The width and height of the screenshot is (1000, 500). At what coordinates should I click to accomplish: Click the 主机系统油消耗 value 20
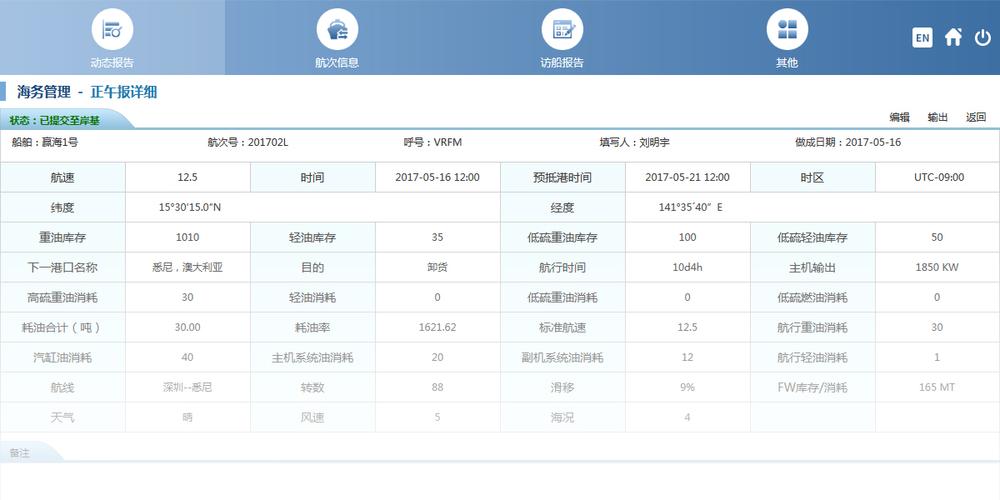(x=438, y=357)
